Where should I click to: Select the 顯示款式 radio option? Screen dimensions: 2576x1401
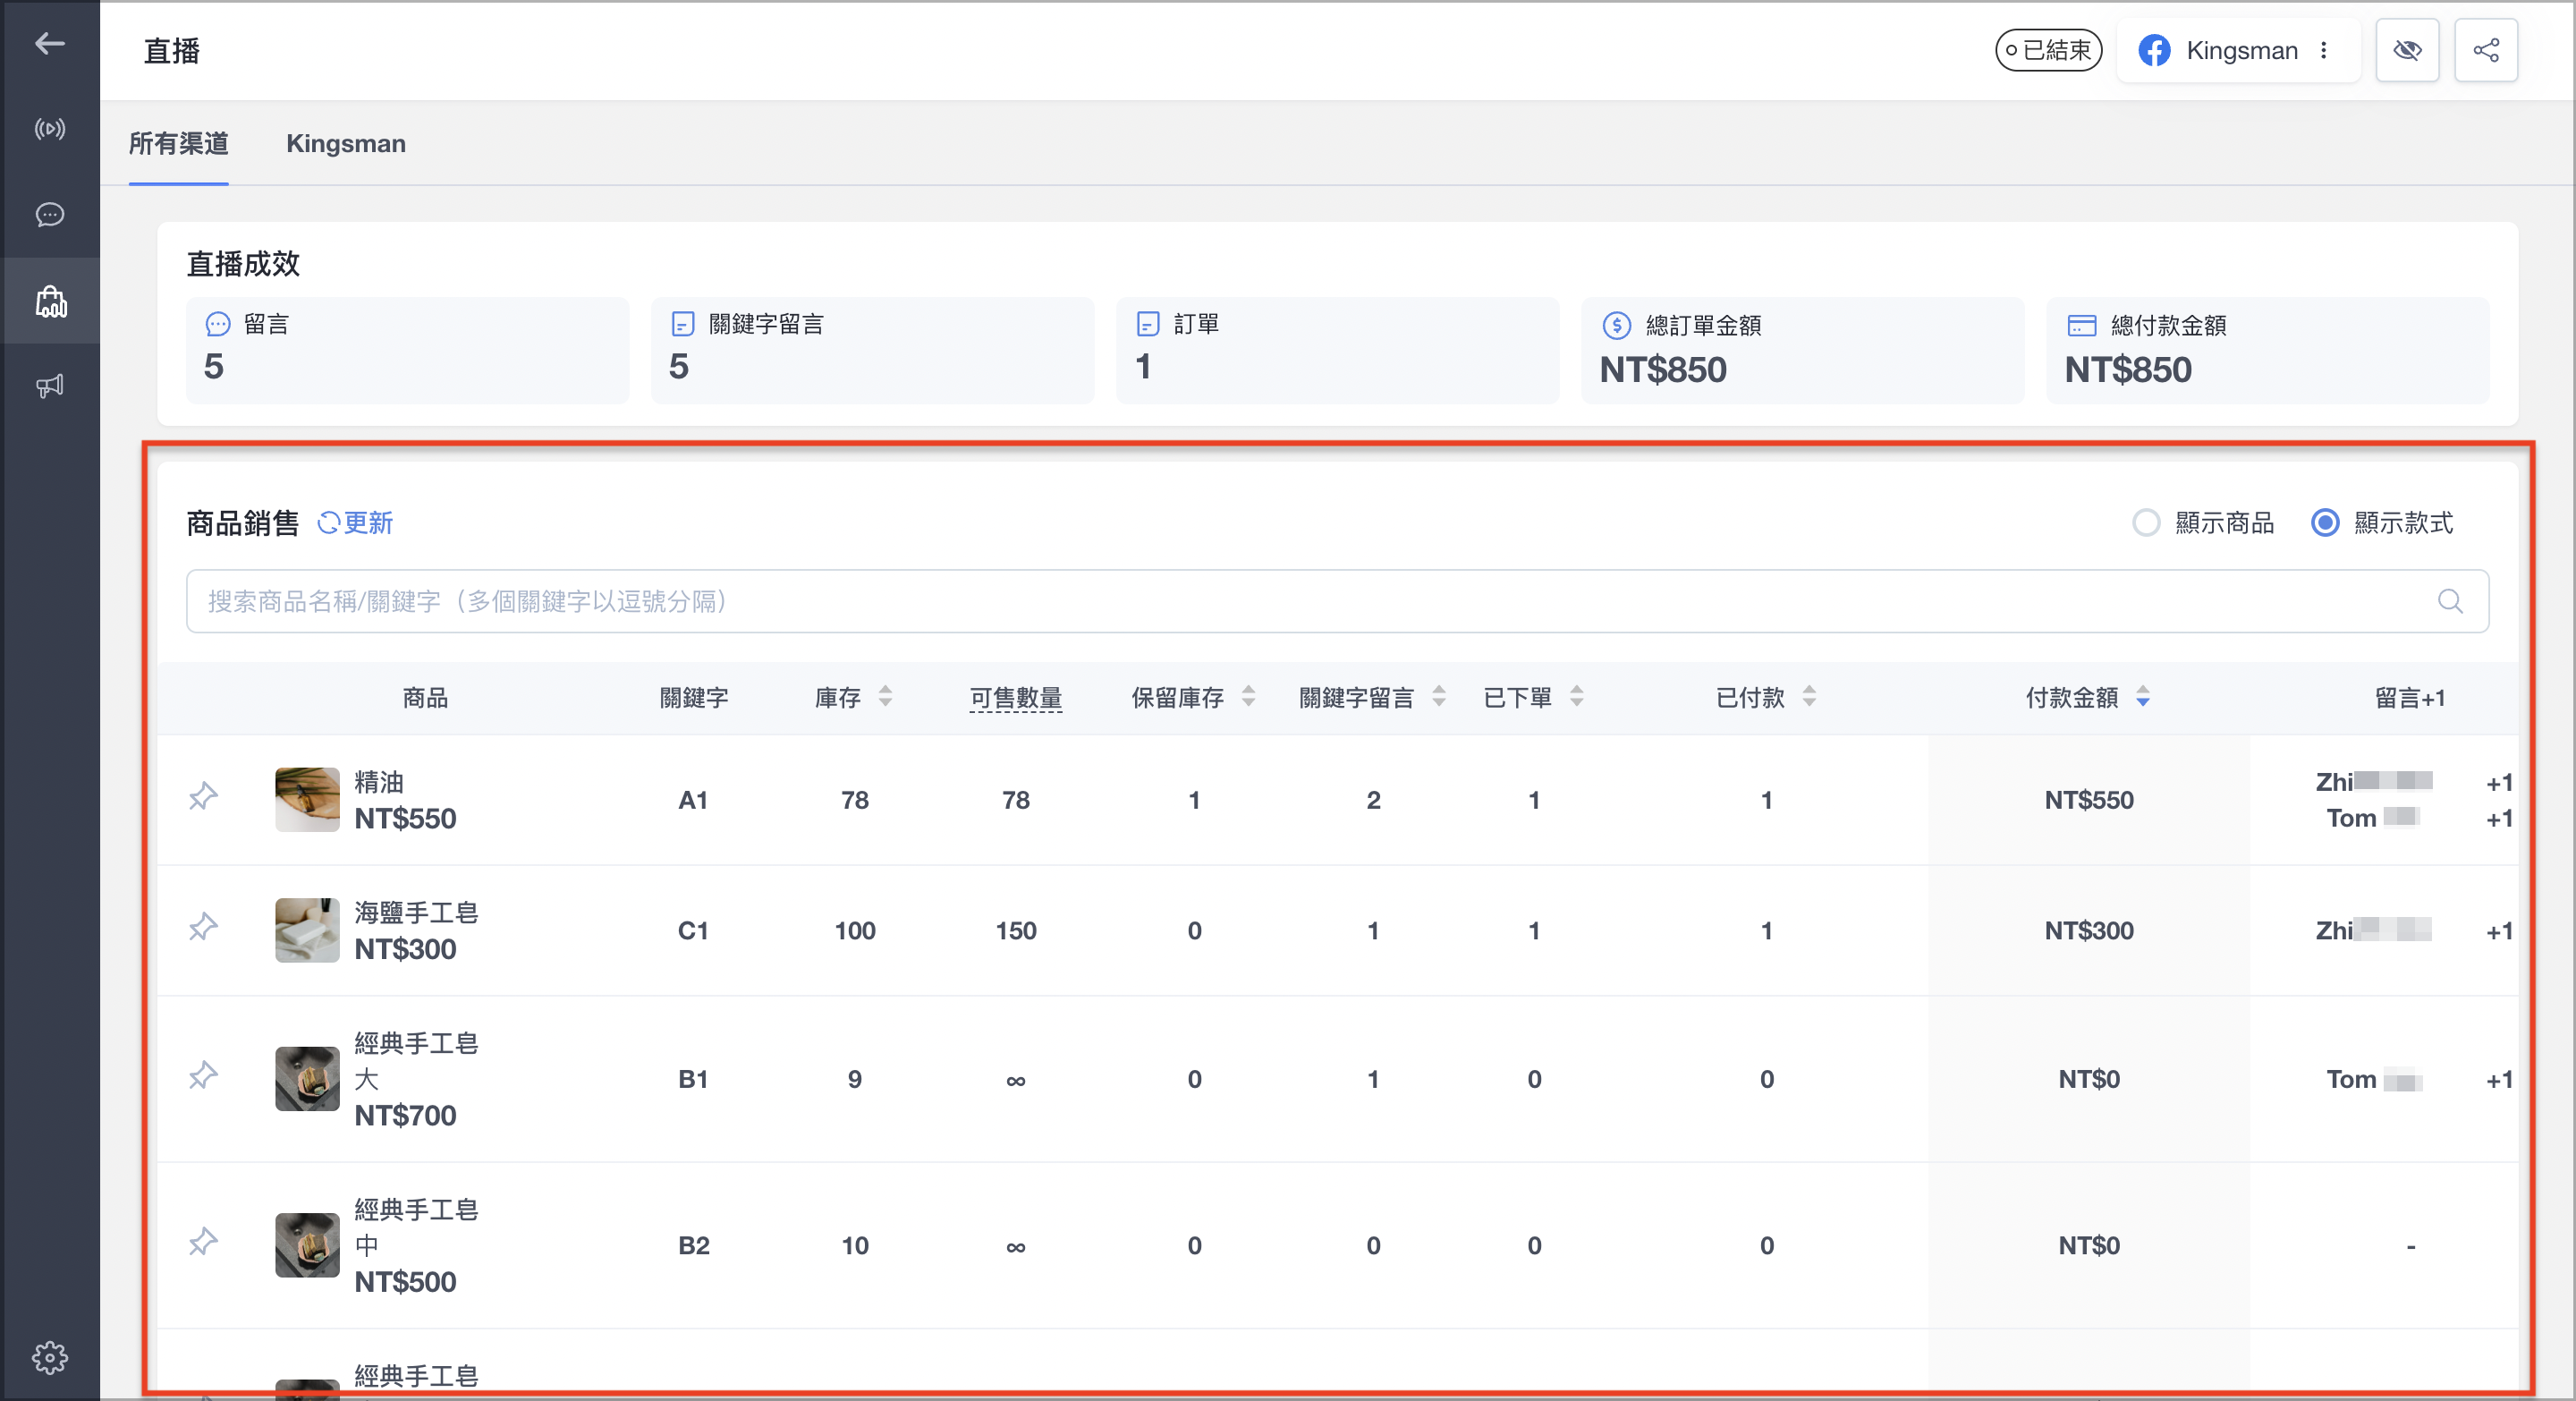pos(2325,523)
